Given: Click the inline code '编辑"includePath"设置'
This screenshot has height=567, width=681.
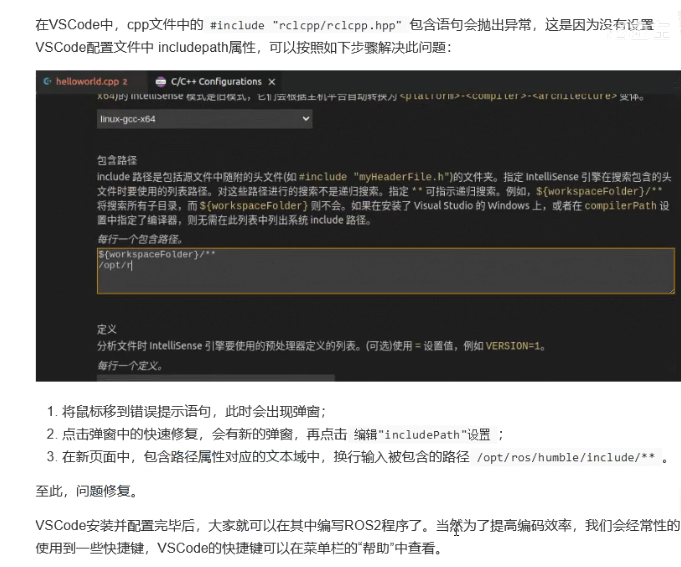Looking at the screenshot, I should [421, 435].
